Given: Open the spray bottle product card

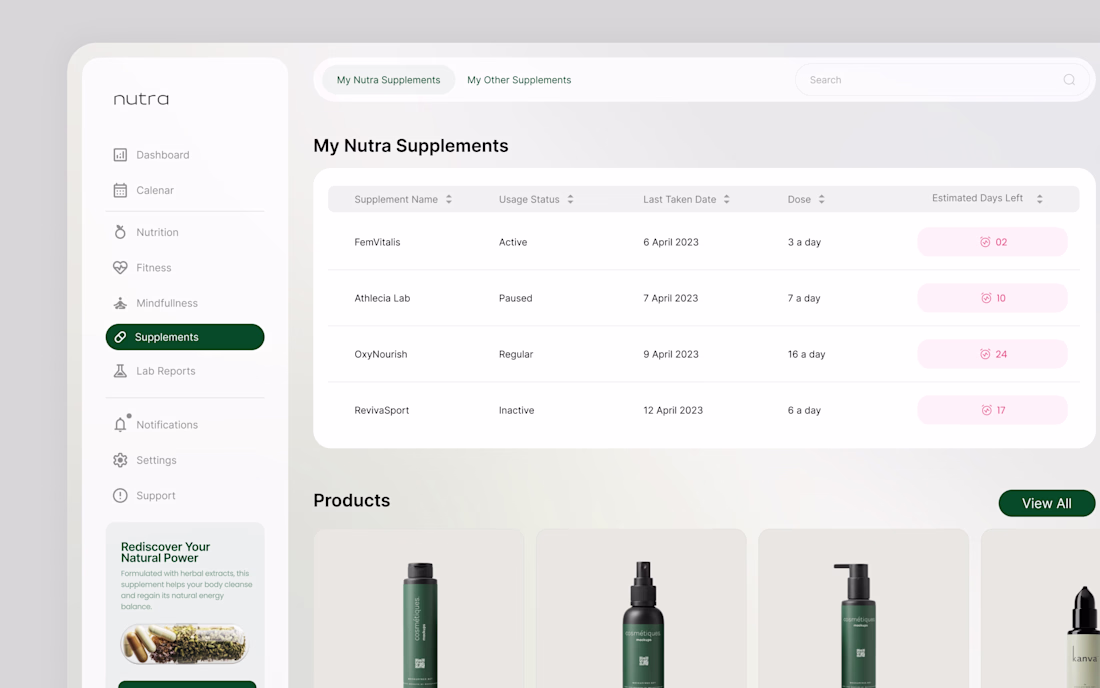Looking at the screenshot, I should coord(641,609).
